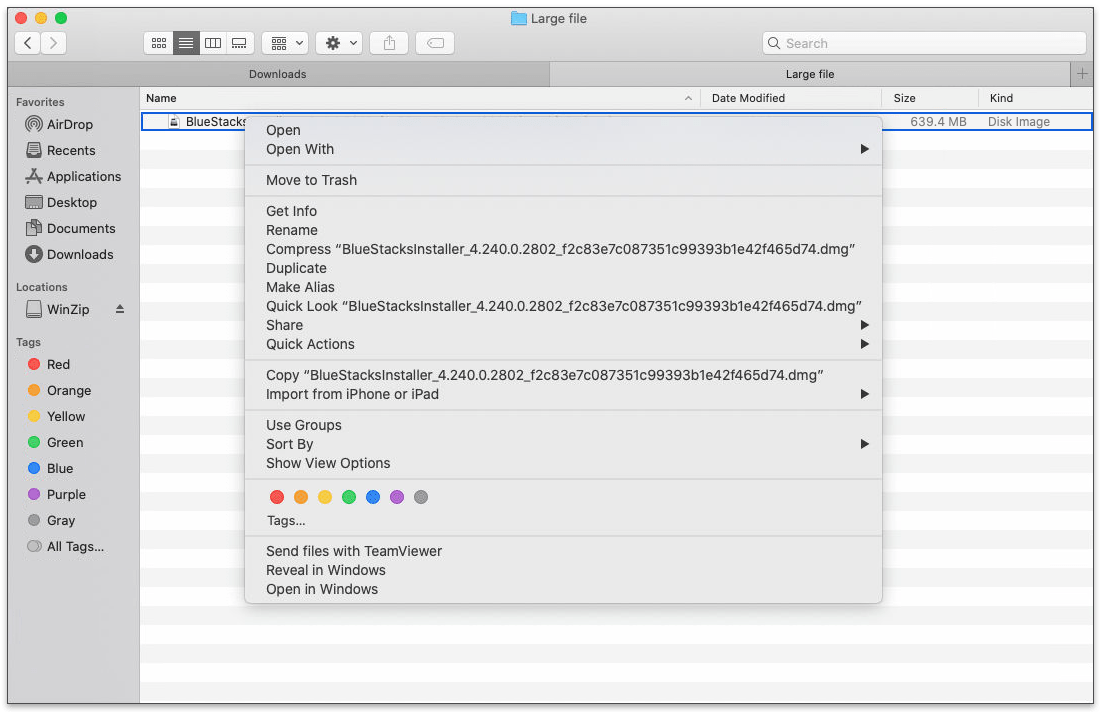Choose Move to Trash

(563, 180)
